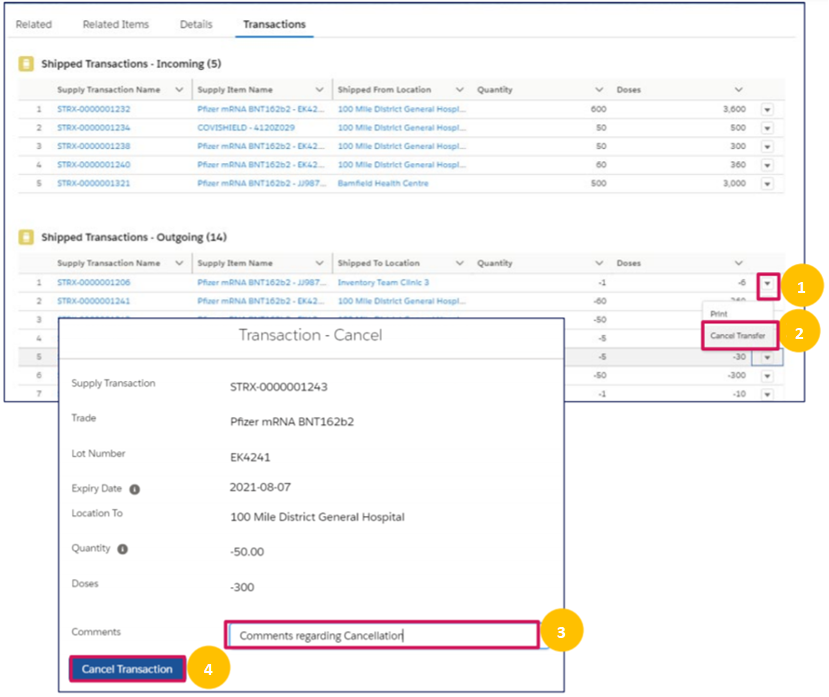The height and width of the screenshot is (697, 829).
Task: Open COVISHIELD - 4120Z029 supply item
Action: tap(246, 127)
